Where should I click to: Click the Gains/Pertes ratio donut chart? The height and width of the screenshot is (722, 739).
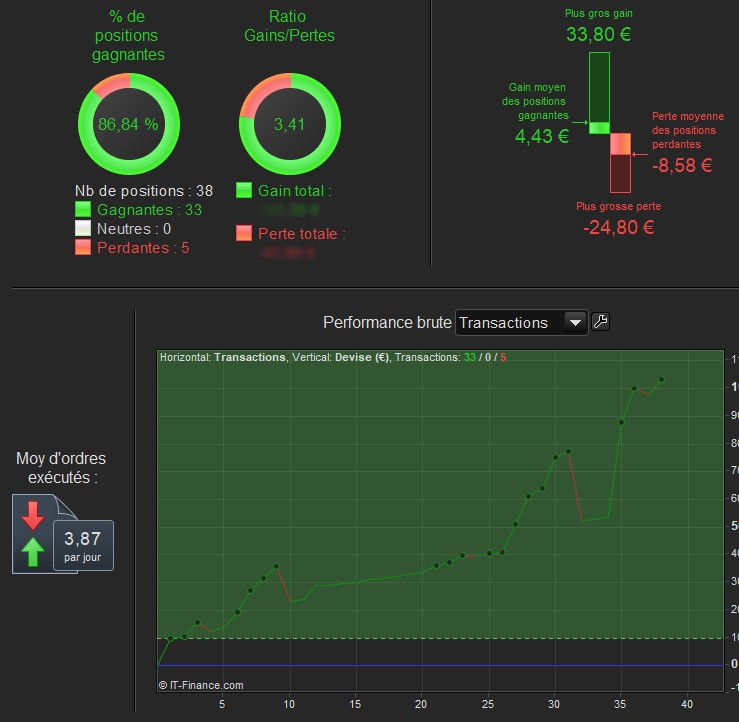point(290,124)
